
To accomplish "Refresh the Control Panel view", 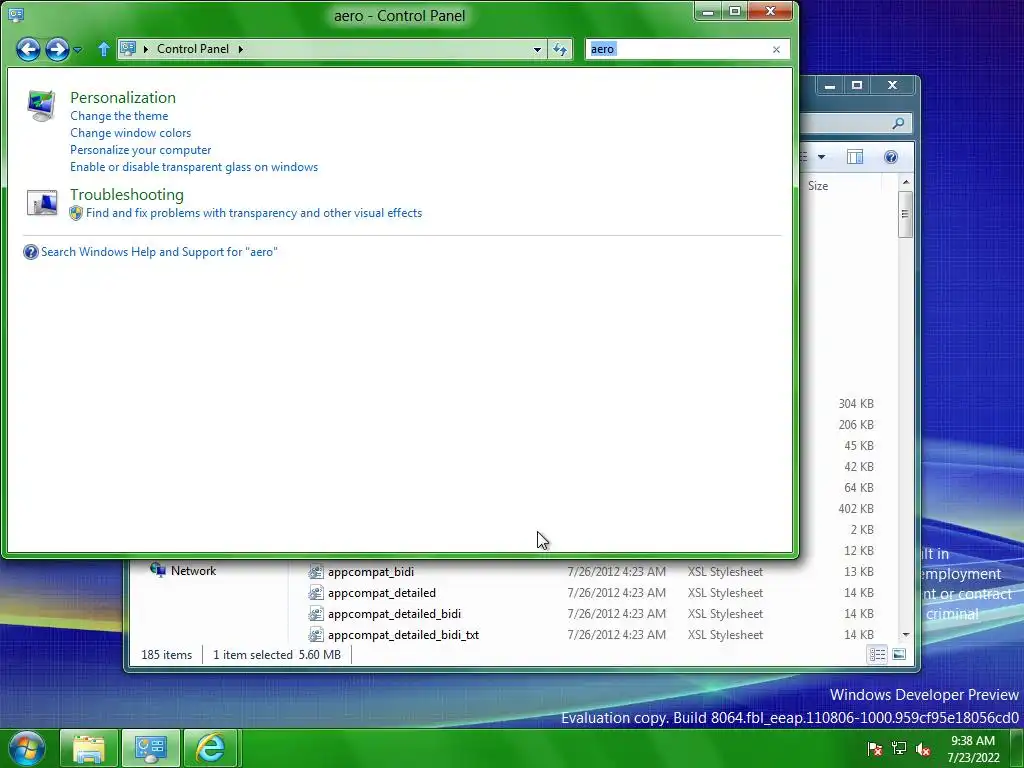I will pos(560,49).
